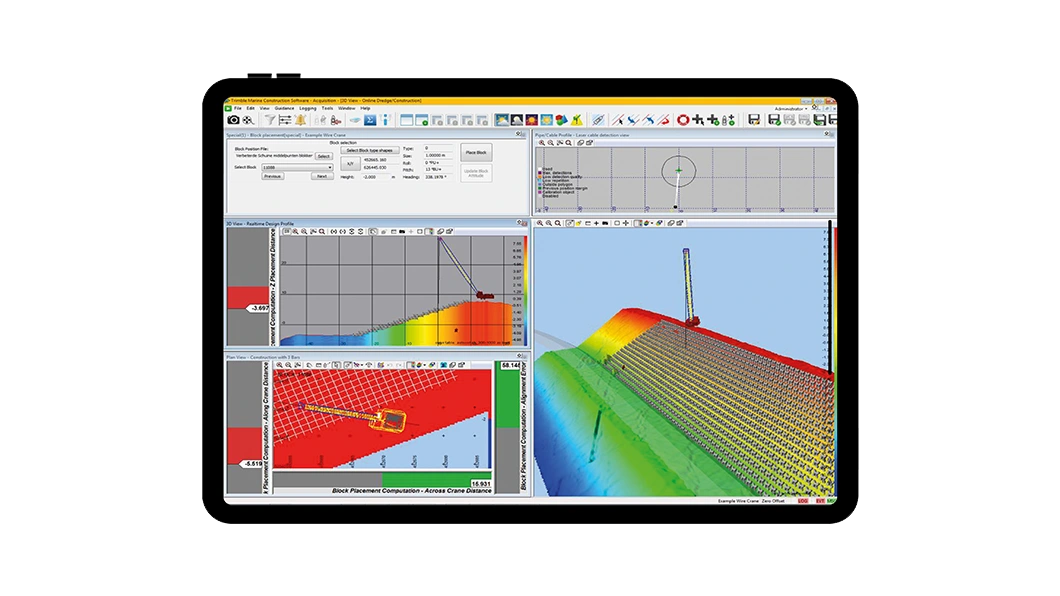Click the blue info marker icon

(x=385, y=120)
